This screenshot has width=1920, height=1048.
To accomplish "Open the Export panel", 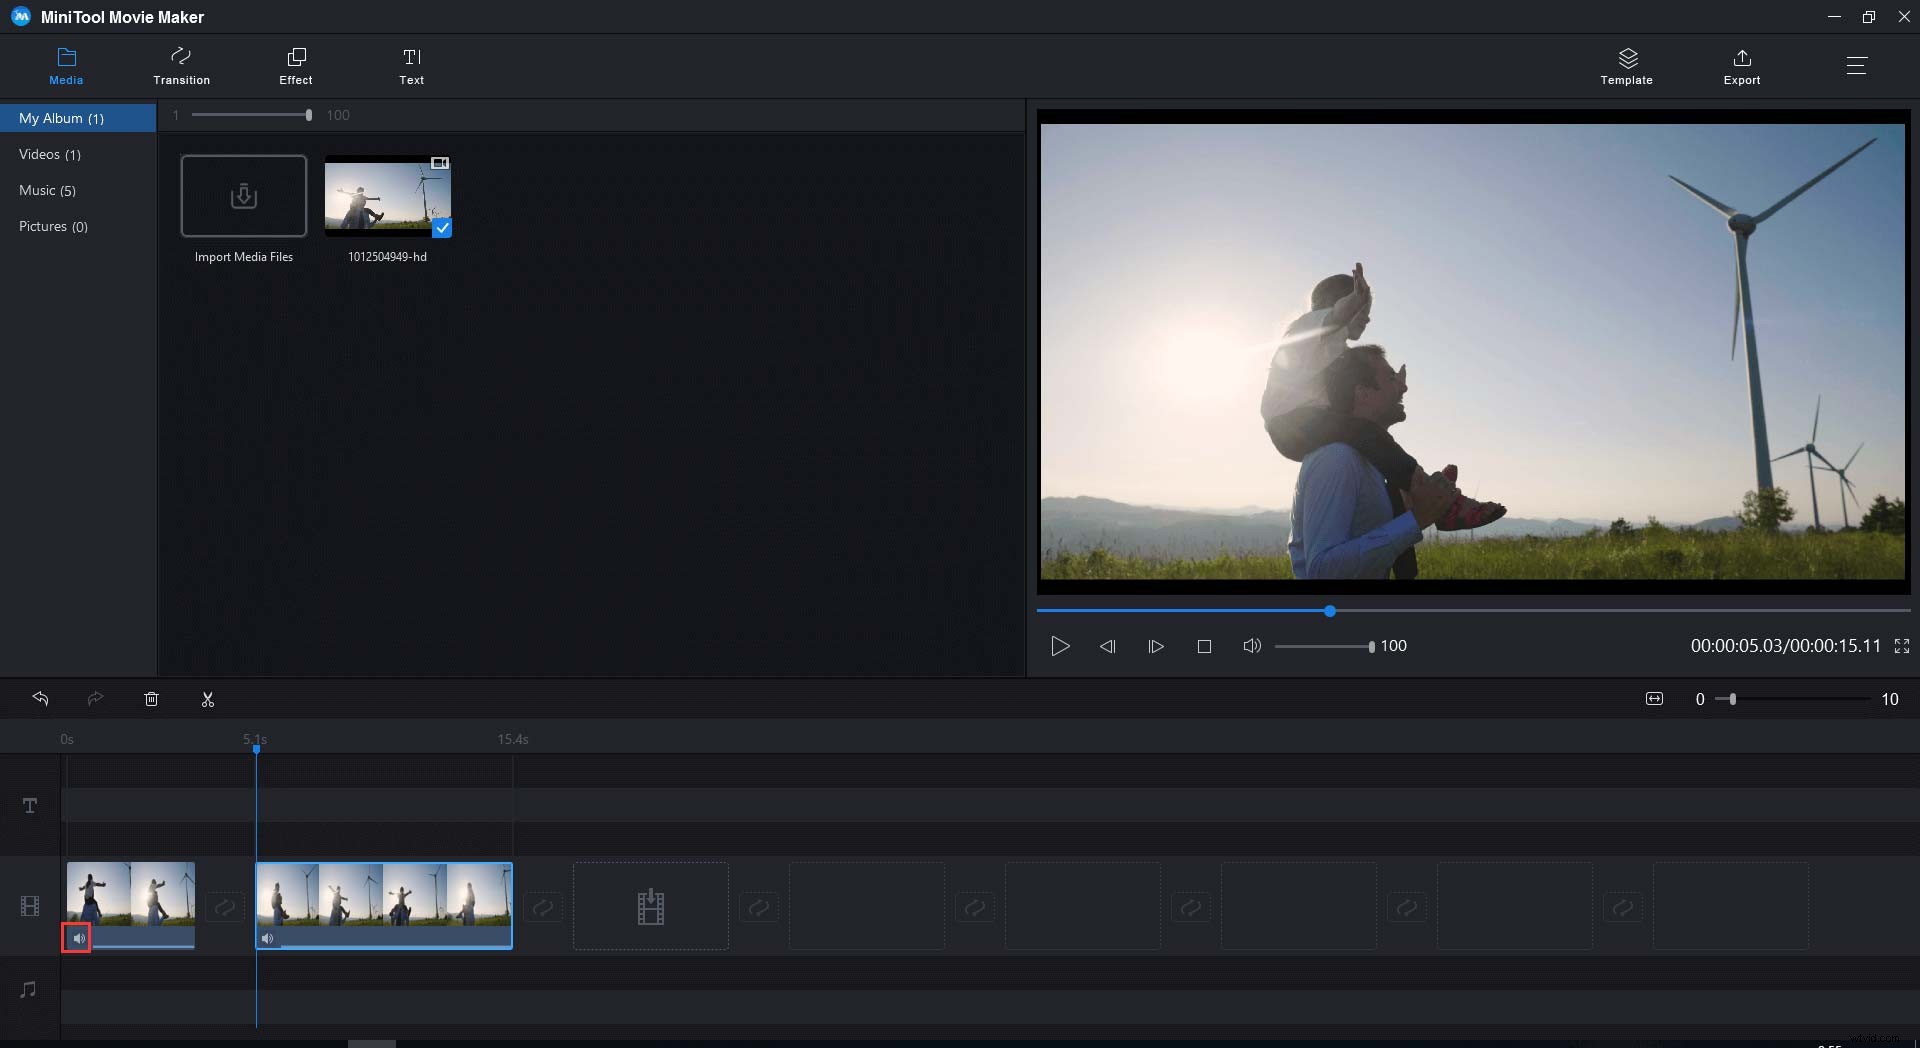I will 1741,65.
